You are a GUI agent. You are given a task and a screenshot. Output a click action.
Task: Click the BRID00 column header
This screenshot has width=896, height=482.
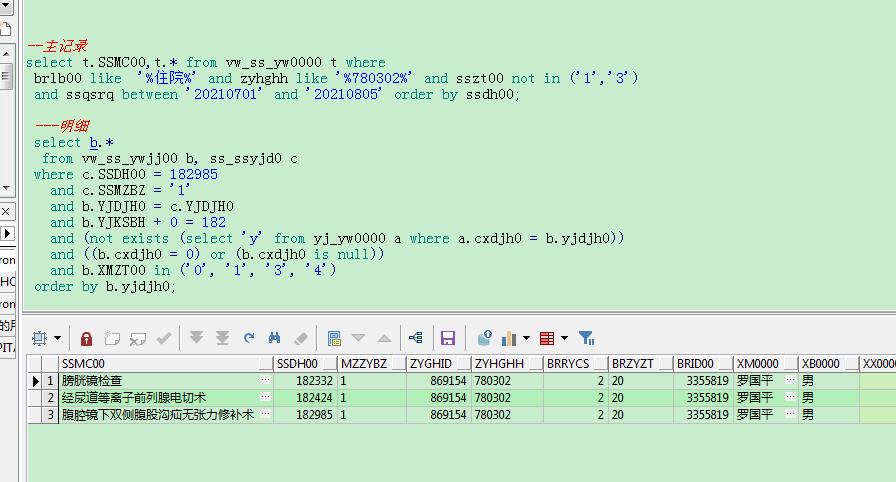[x=703, y=364]
